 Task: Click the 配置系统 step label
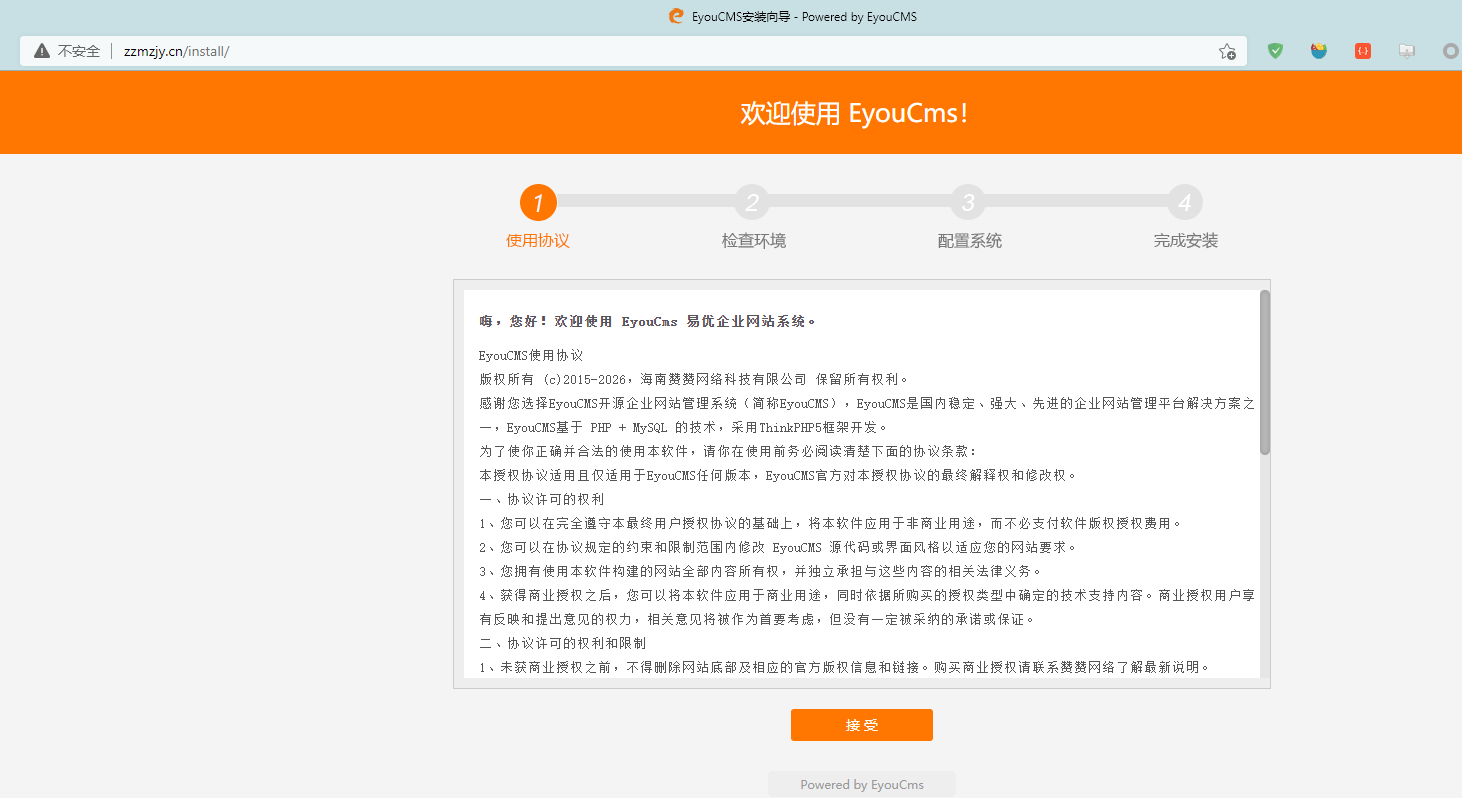tap(970, 241)
